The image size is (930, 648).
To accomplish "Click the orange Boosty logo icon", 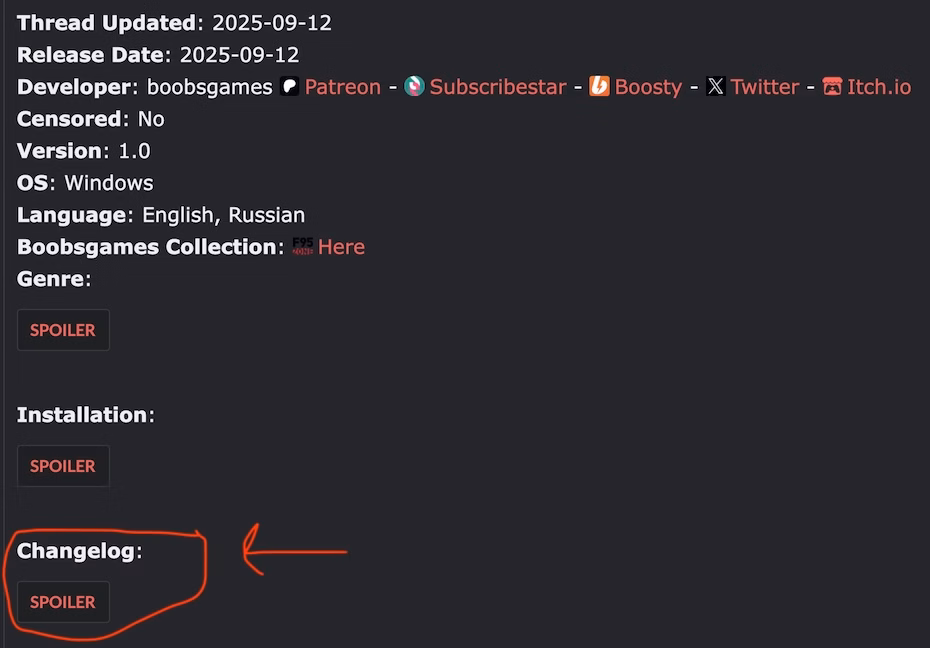I will pyautogui.click(x=599, y=87).
